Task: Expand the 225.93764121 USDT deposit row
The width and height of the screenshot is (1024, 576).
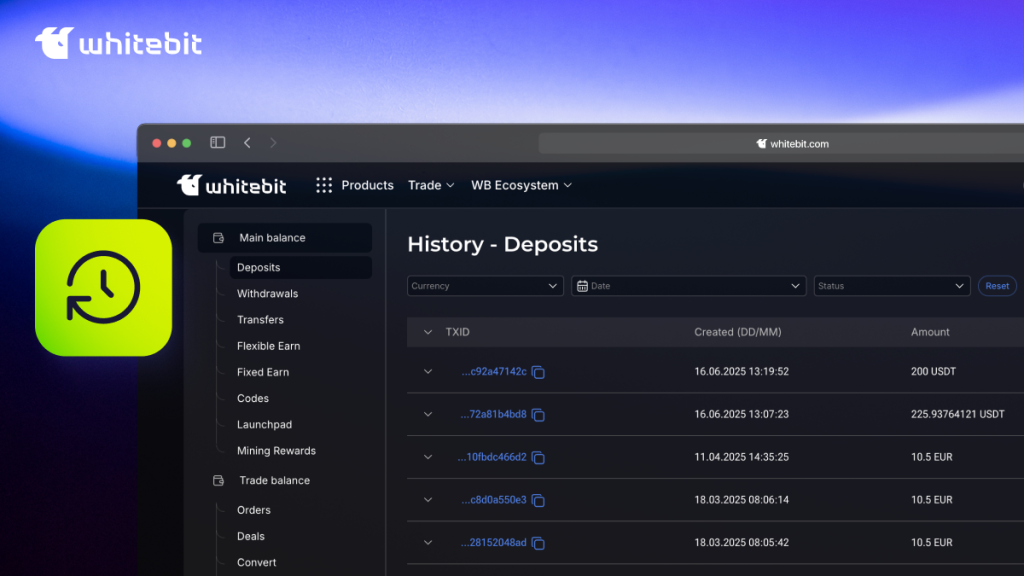Action: click(x=428, y=414)
